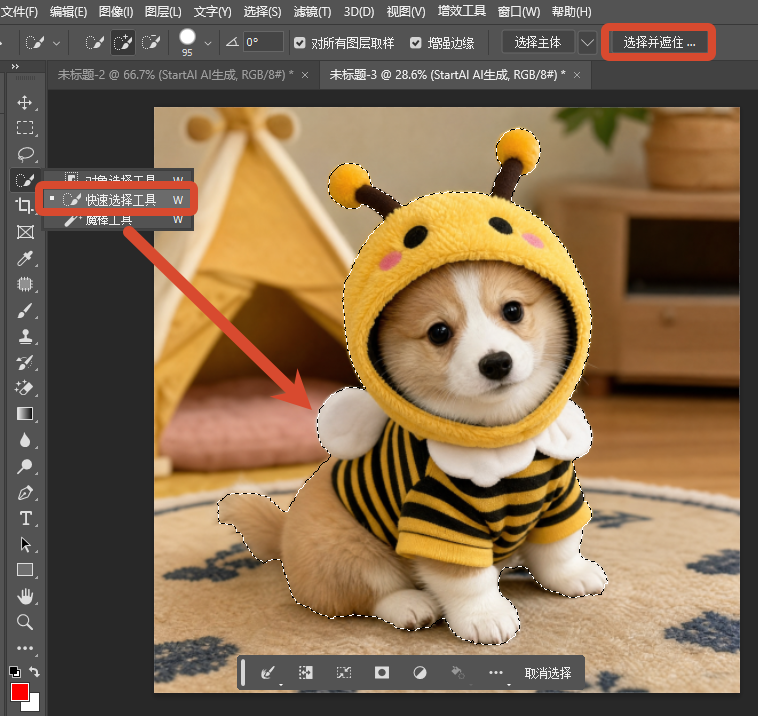Open the 滤镜(T) menu

click(x=312, y=12)
